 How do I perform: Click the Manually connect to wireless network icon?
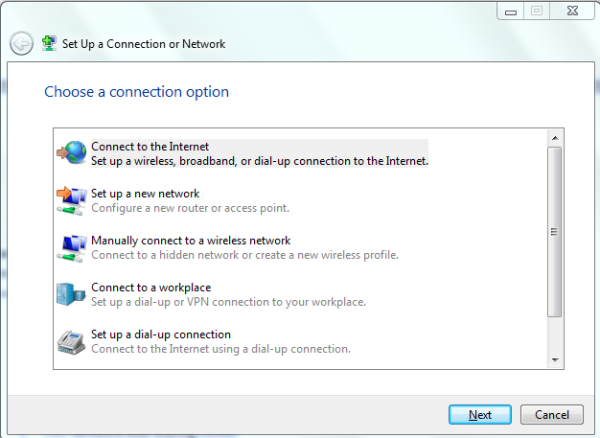72,248
